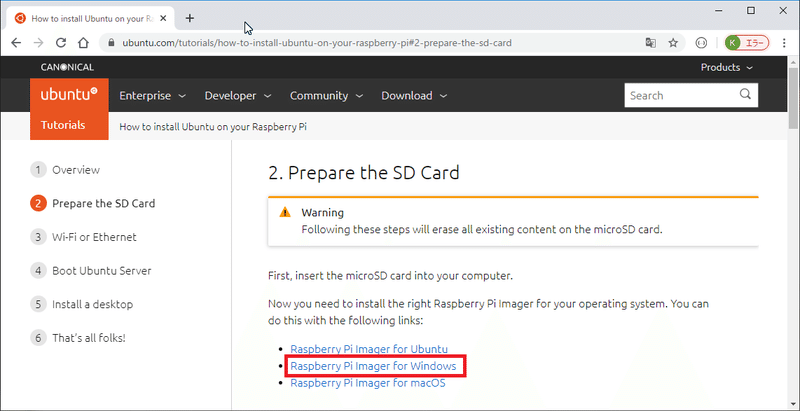Jump to step 4 Boot Ubuntu Server
Viewport: 800px width, 411px height.
101,271
